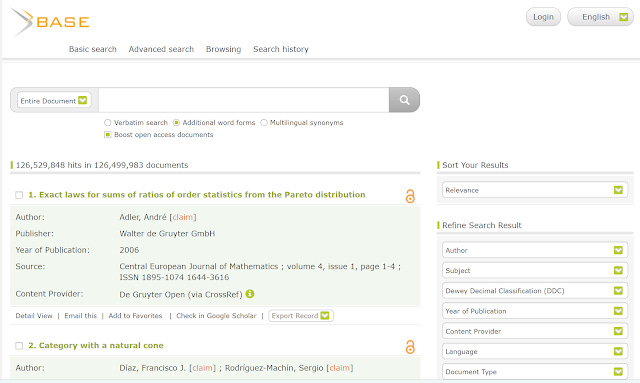Click the green arrow on Export Record
This screenshot has height=383, width=640.
(325, 316)
